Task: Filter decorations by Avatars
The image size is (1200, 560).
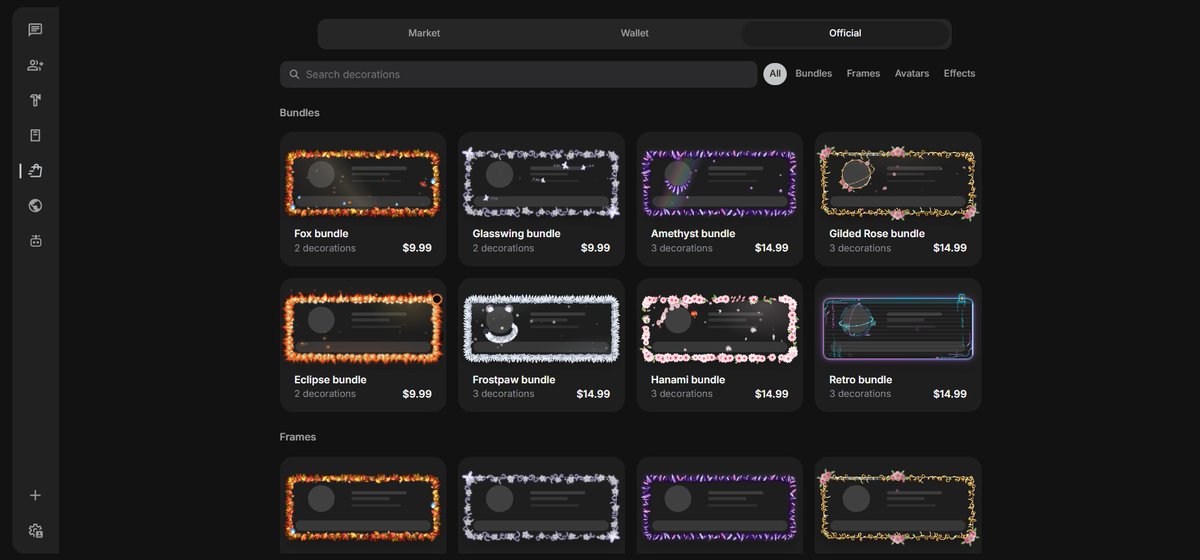Action: click(x=912, y=74)
